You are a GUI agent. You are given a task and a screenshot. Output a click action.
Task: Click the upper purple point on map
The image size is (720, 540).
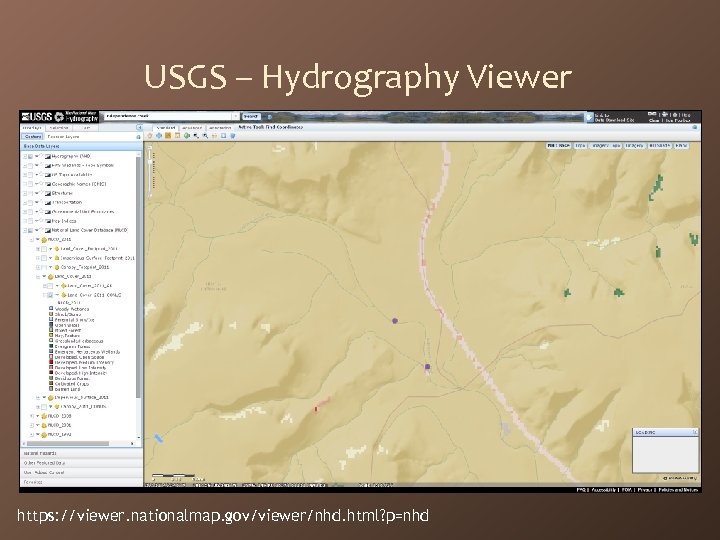395,321
